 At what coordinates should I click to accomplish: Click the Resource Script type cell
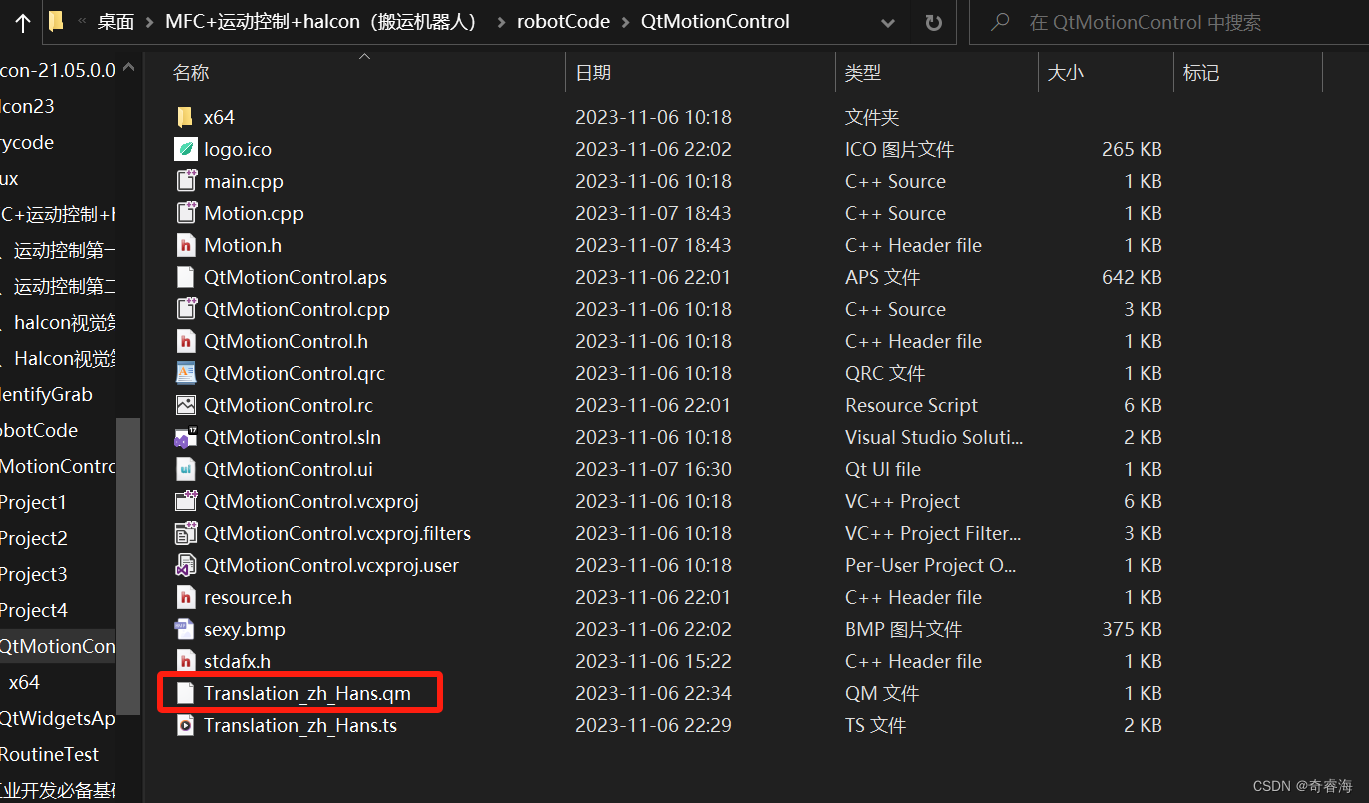point(912,405)
